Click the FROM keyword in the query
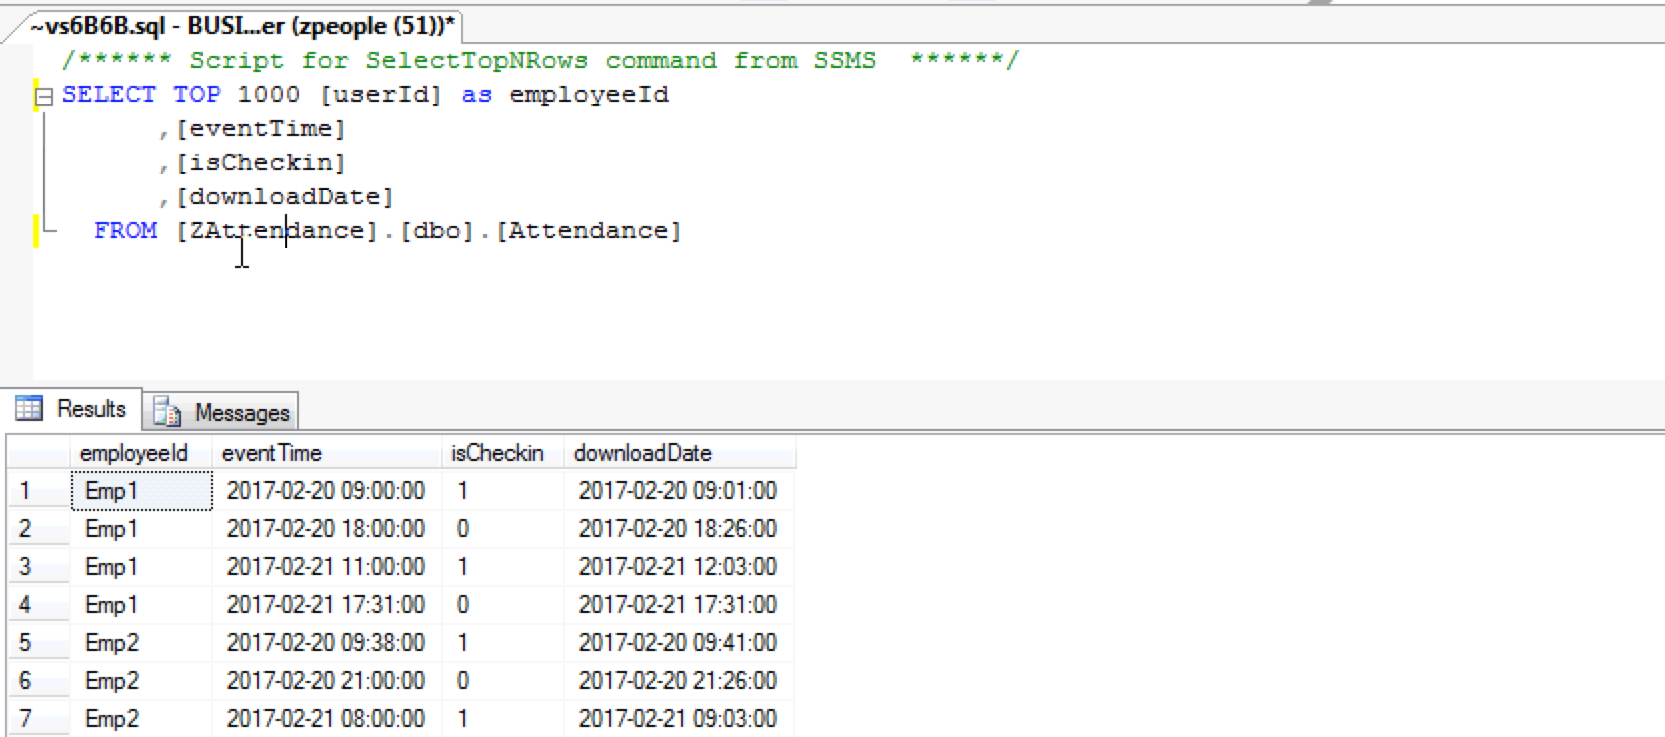The height and width of the screenshot is (737, 1665). 125,231
